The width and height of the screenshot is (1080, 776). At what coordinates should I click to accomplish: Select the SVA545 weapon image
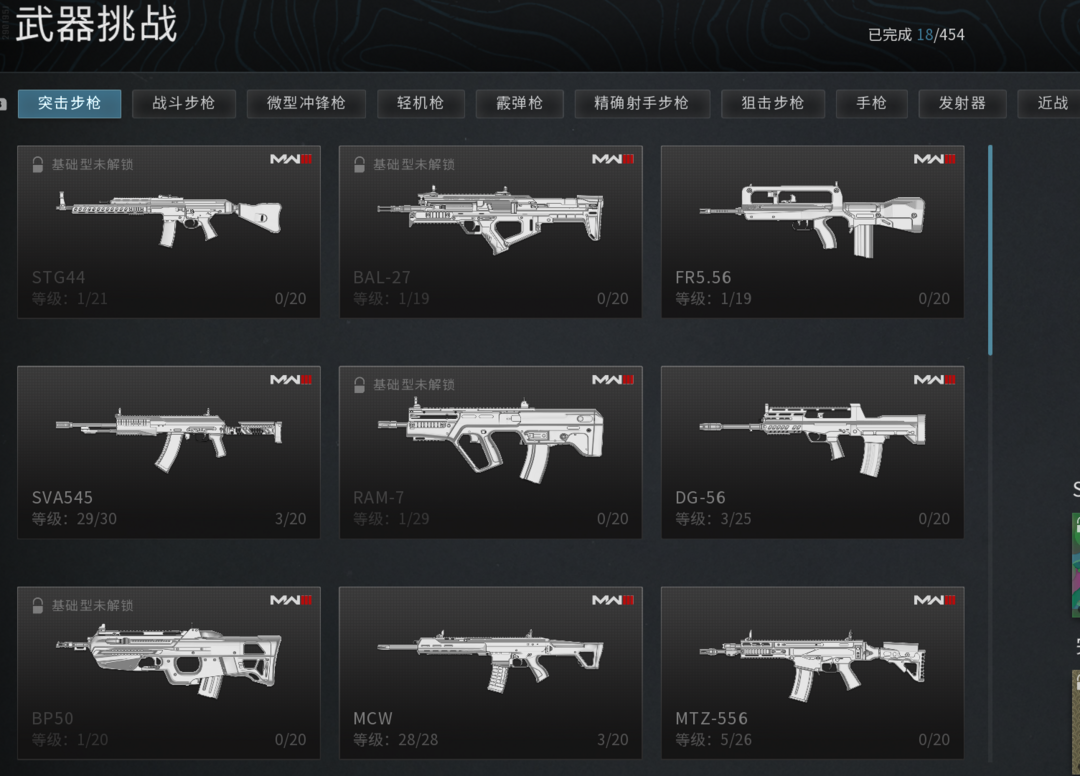coord(169,438)
